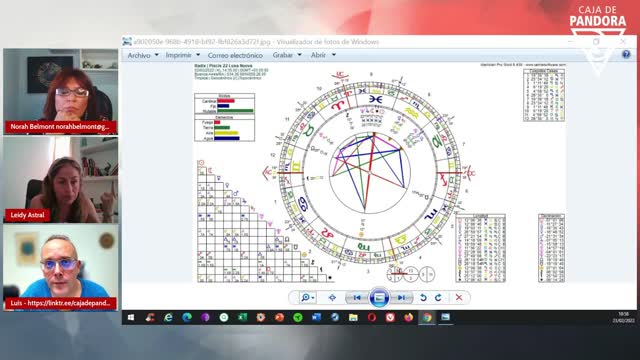Image resolution: width=640 pixels, height=360 pixels.
Task: Click the taskbar clock and date
Action: (623, 318)
